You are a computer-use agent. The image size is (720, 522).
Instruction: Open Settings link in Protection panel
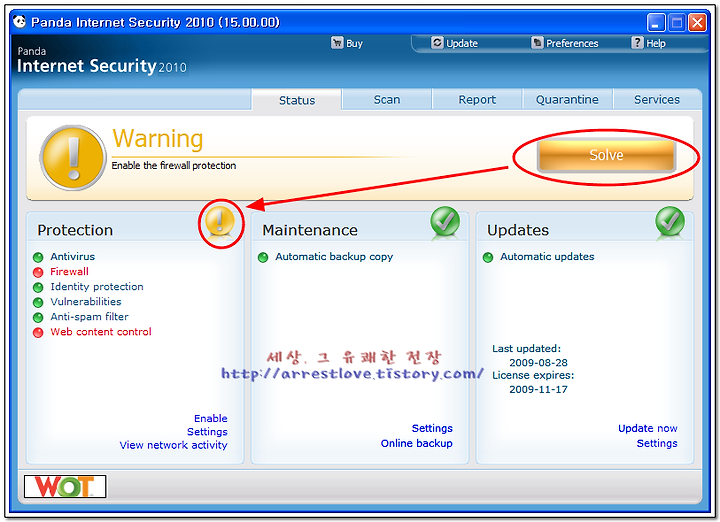coord(207,432)
